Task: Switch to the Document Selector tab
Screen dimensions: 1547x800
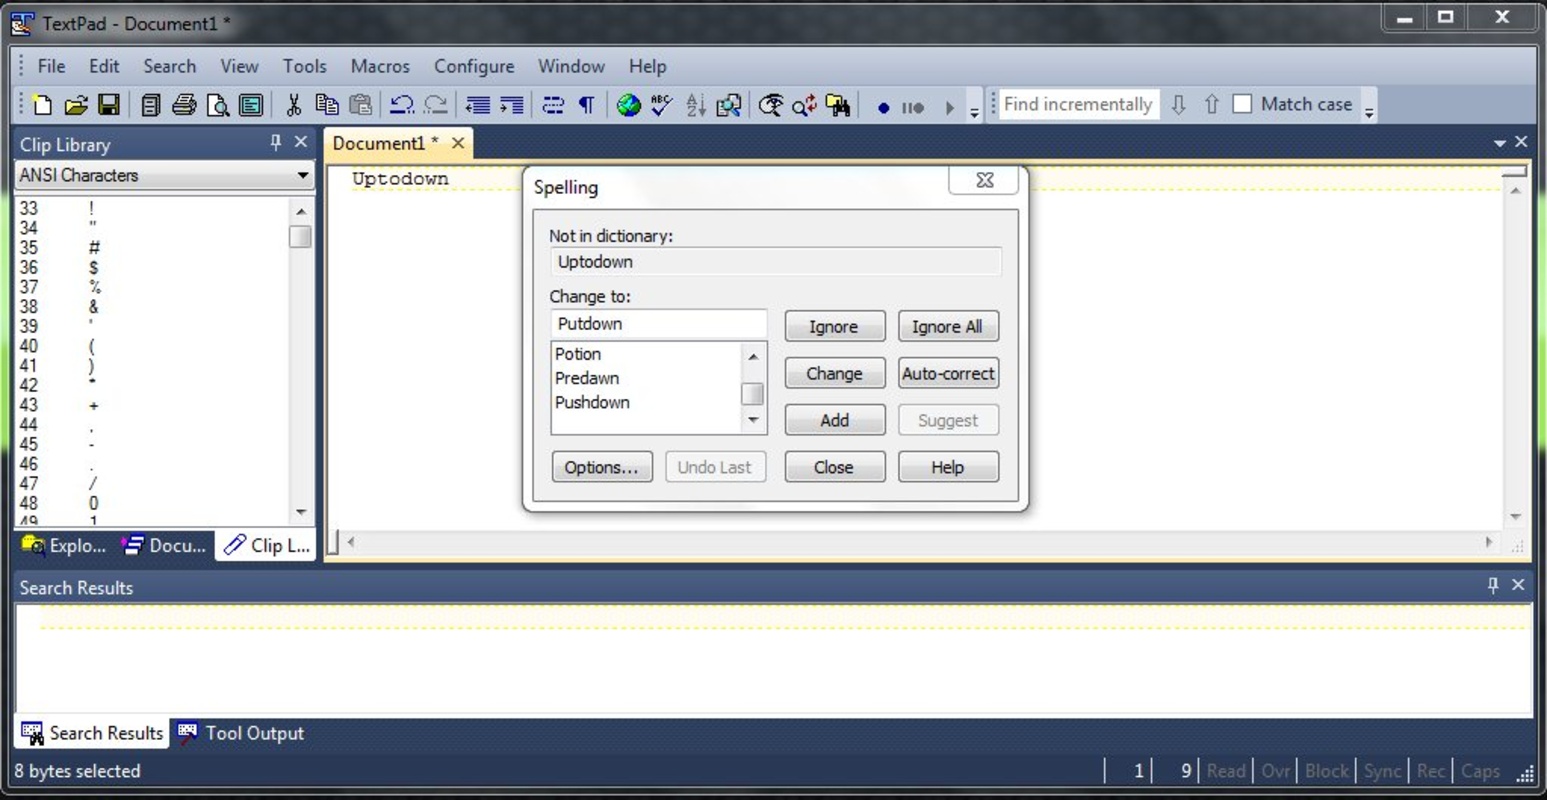Action: (x=164, y=545)
